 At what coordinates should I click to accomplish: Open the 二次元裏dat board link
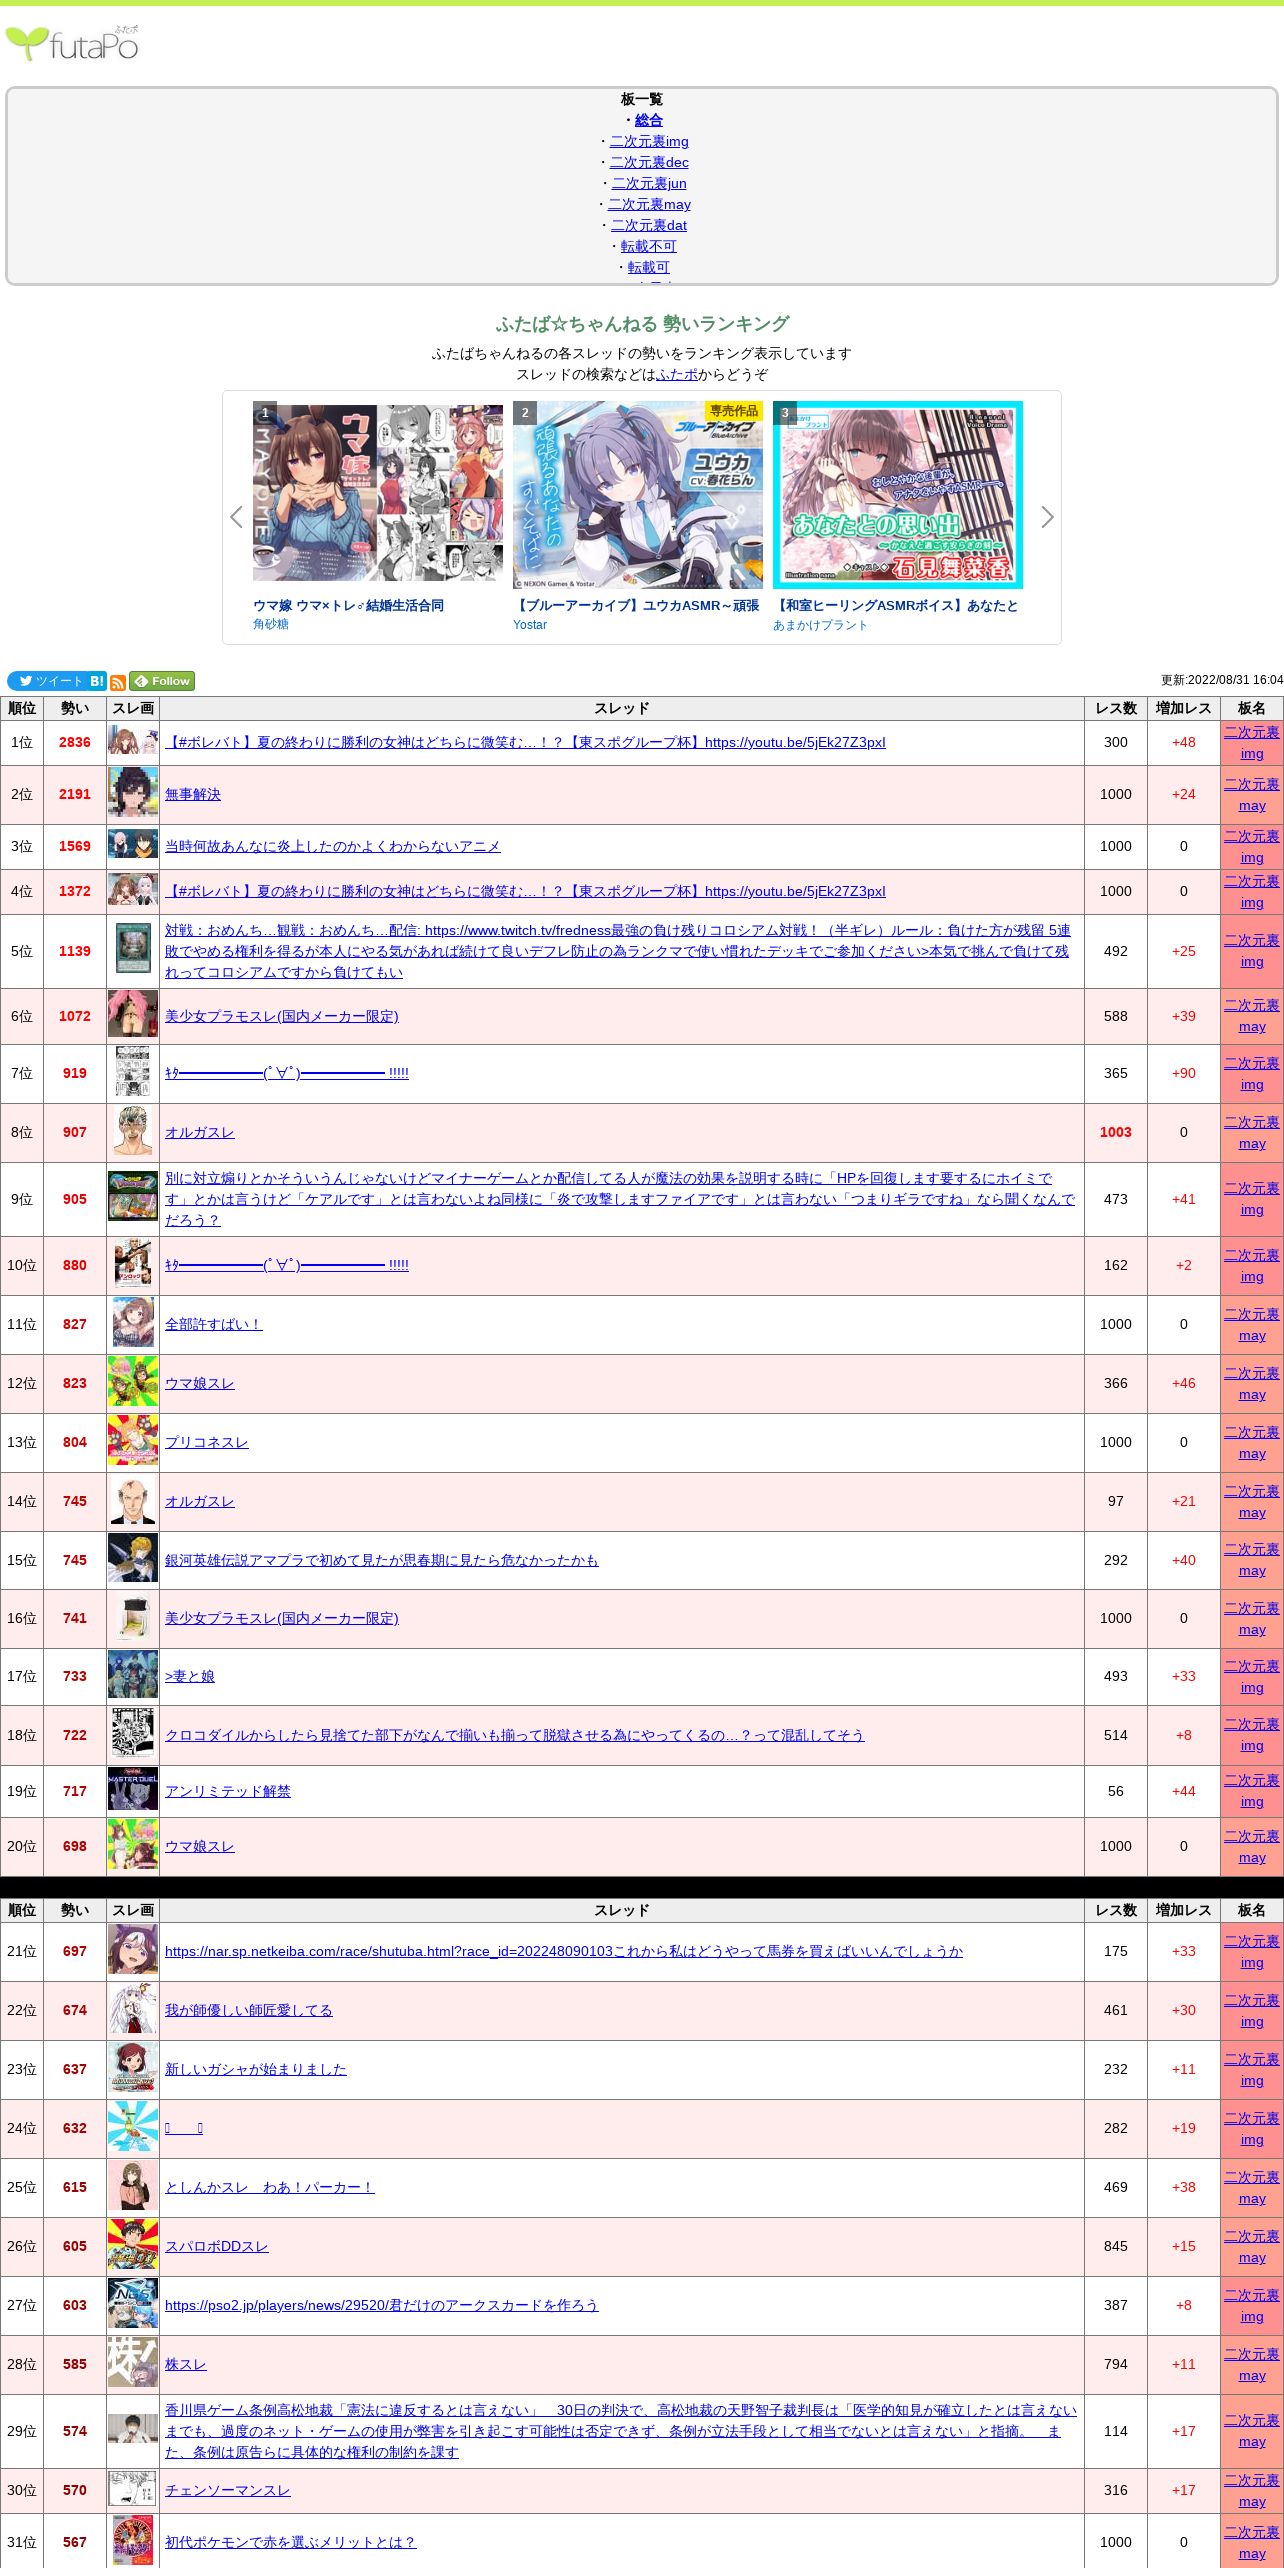pos(649,225)
